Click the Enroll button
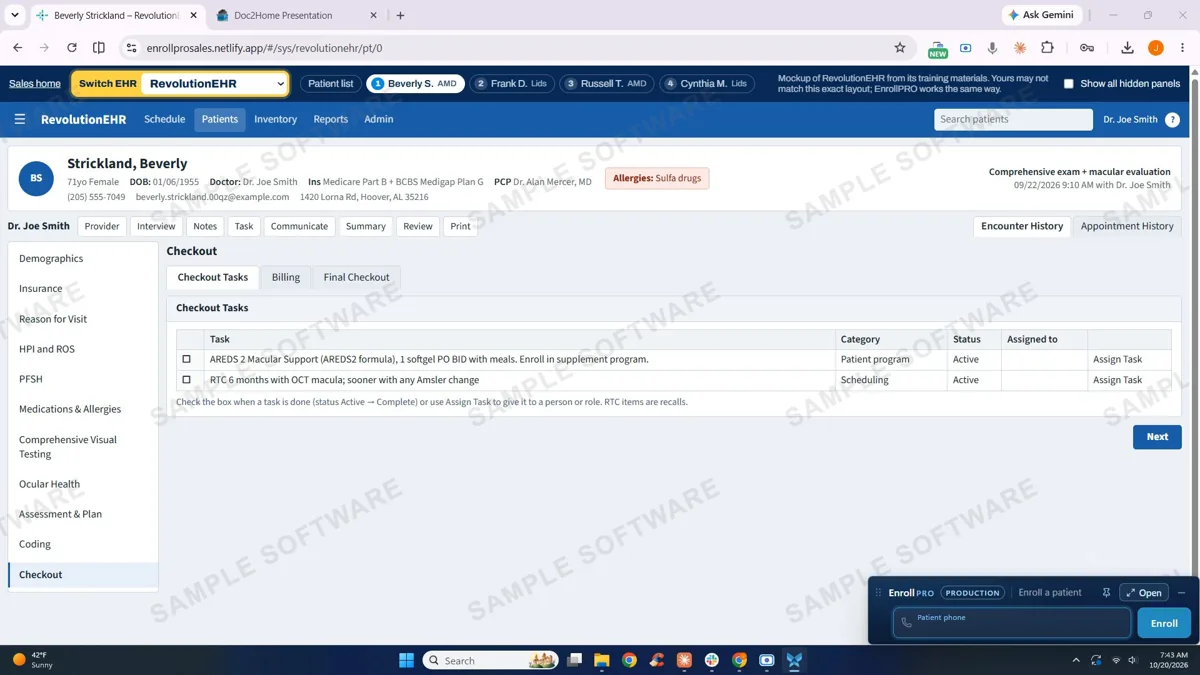Viewport: 1200px width, 675px height. pyautogui.click(x=1164, y=623)
